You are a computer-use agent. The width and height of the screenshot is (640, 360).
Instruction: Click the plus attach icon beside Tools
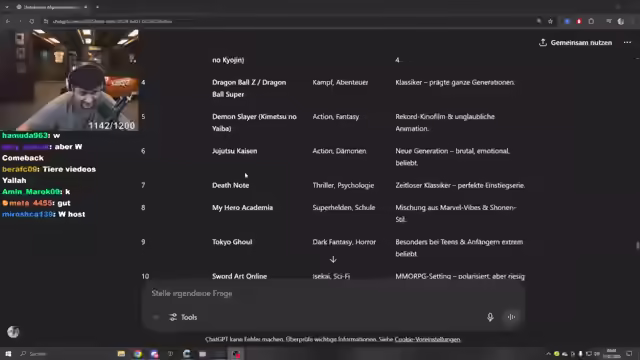point(156,317)
